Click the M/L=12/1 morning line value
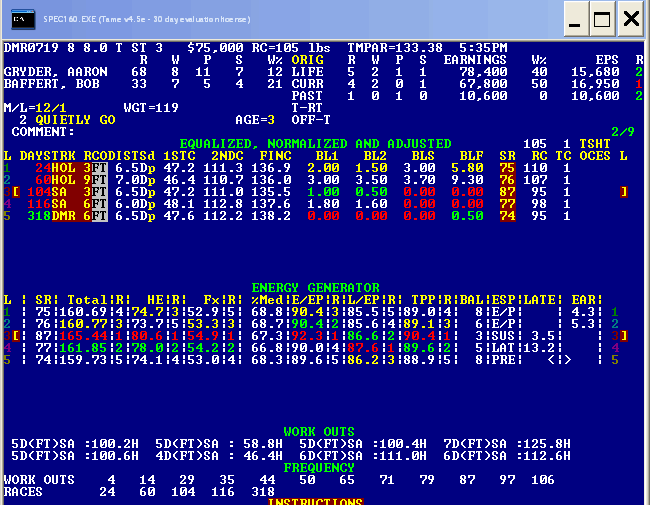The width and height of the screenshot is (650, 505). (35, 108)
